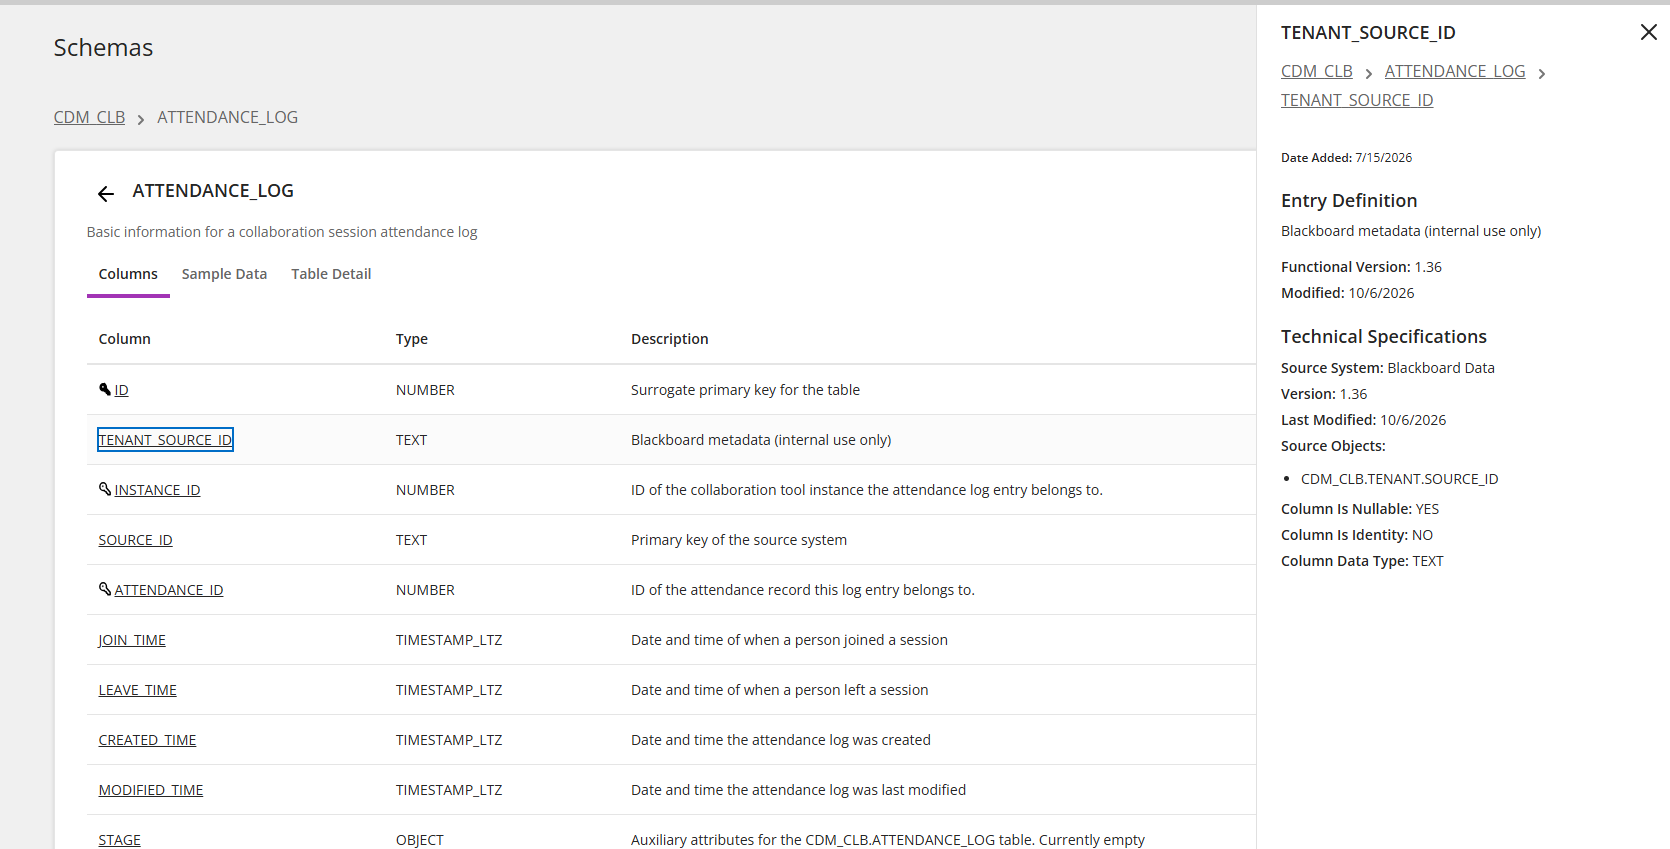1670x849 pixels.
Task: Click 'Column Data Type: TEXT' line
Action: (1362, 561)
